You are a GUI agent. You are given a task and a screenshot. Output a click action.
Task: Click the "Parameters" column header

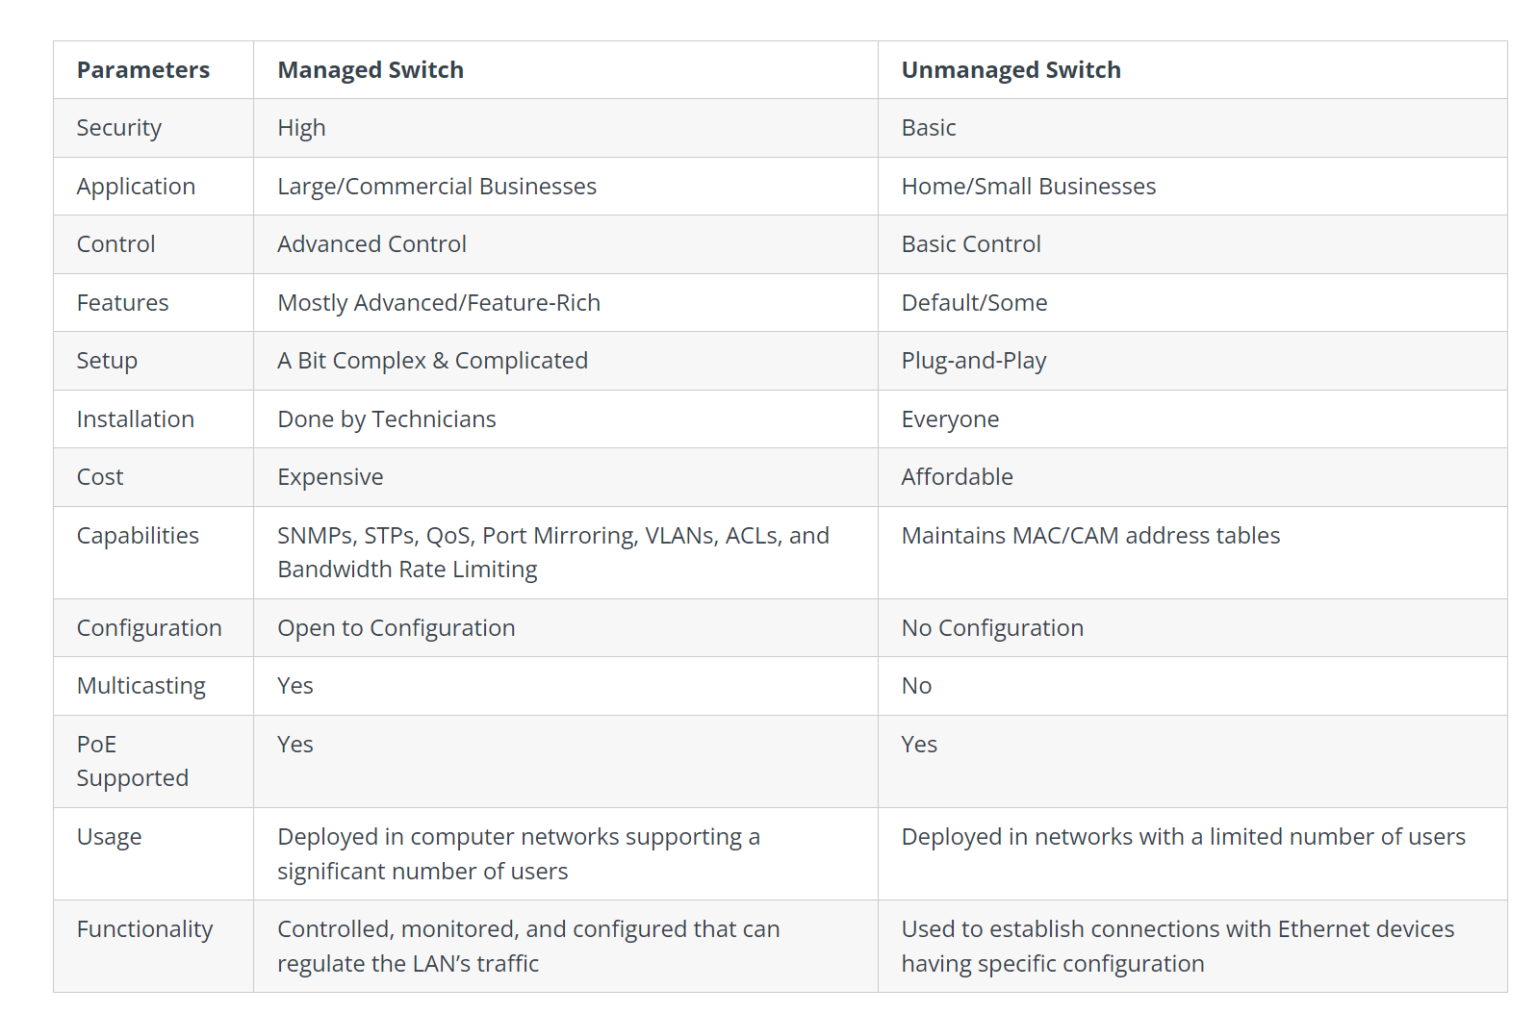[143, 70]
